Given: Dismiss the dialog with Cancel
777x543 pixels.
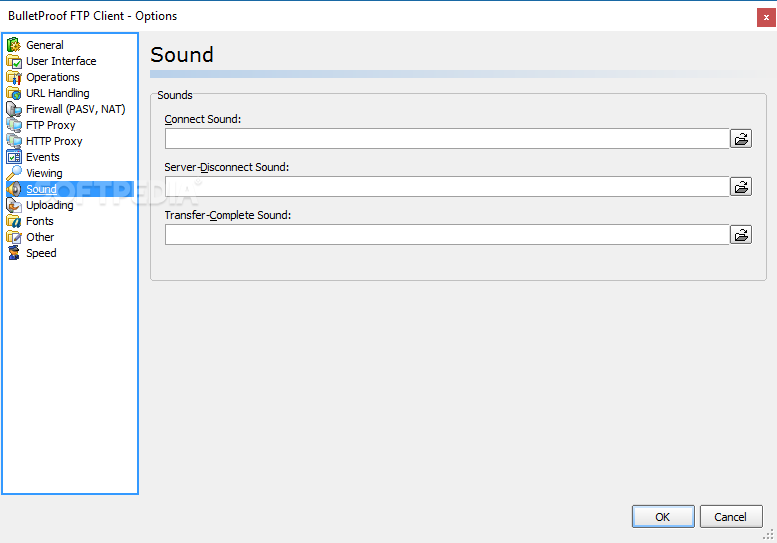Looking at the screenshot, I should (x=730, y=517).
